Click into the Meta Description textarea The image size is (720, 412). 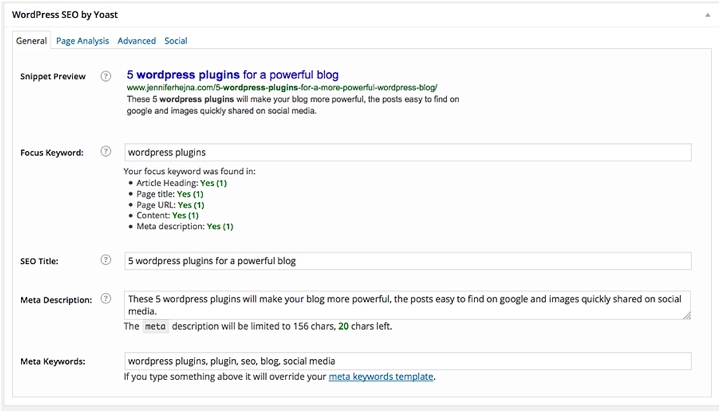(x=408, y=305)
